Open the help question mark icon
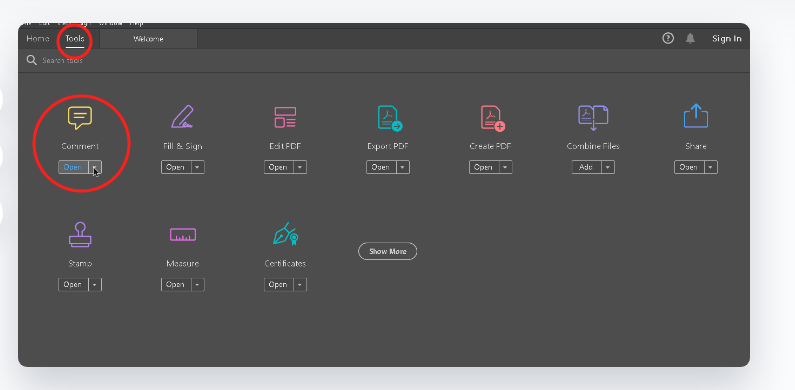This screenshot has width=795, height=390. click(x=668, y=39)
